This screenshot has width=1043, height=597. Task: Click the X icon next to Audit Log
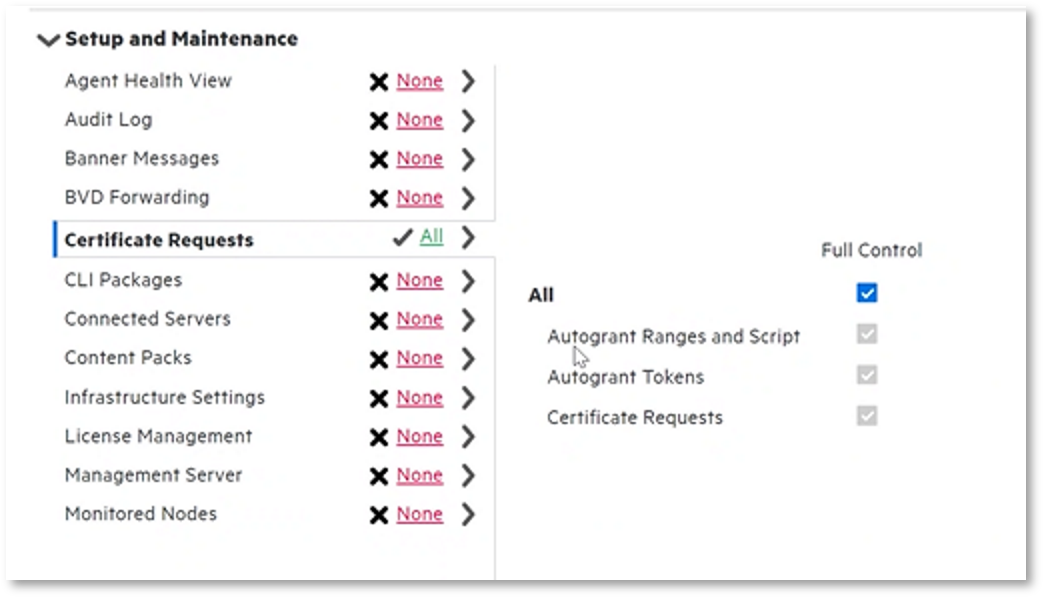[x=379, y=121]
